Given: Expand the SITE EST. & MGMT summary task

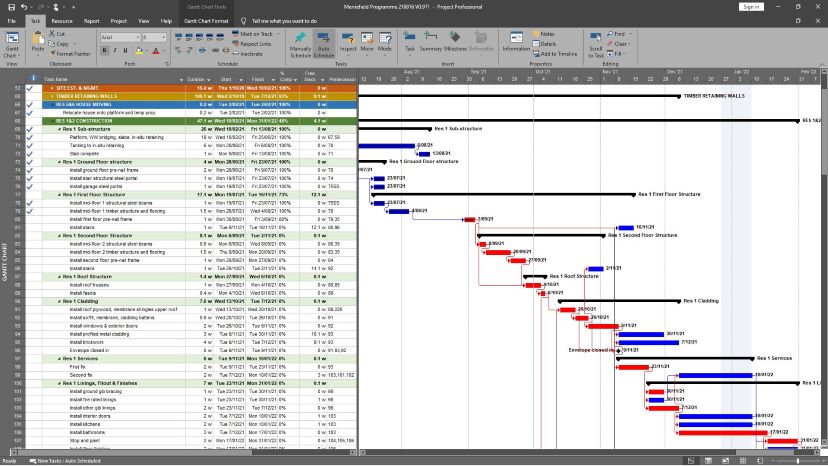Looking at the screenshot, I should (52, 88).
